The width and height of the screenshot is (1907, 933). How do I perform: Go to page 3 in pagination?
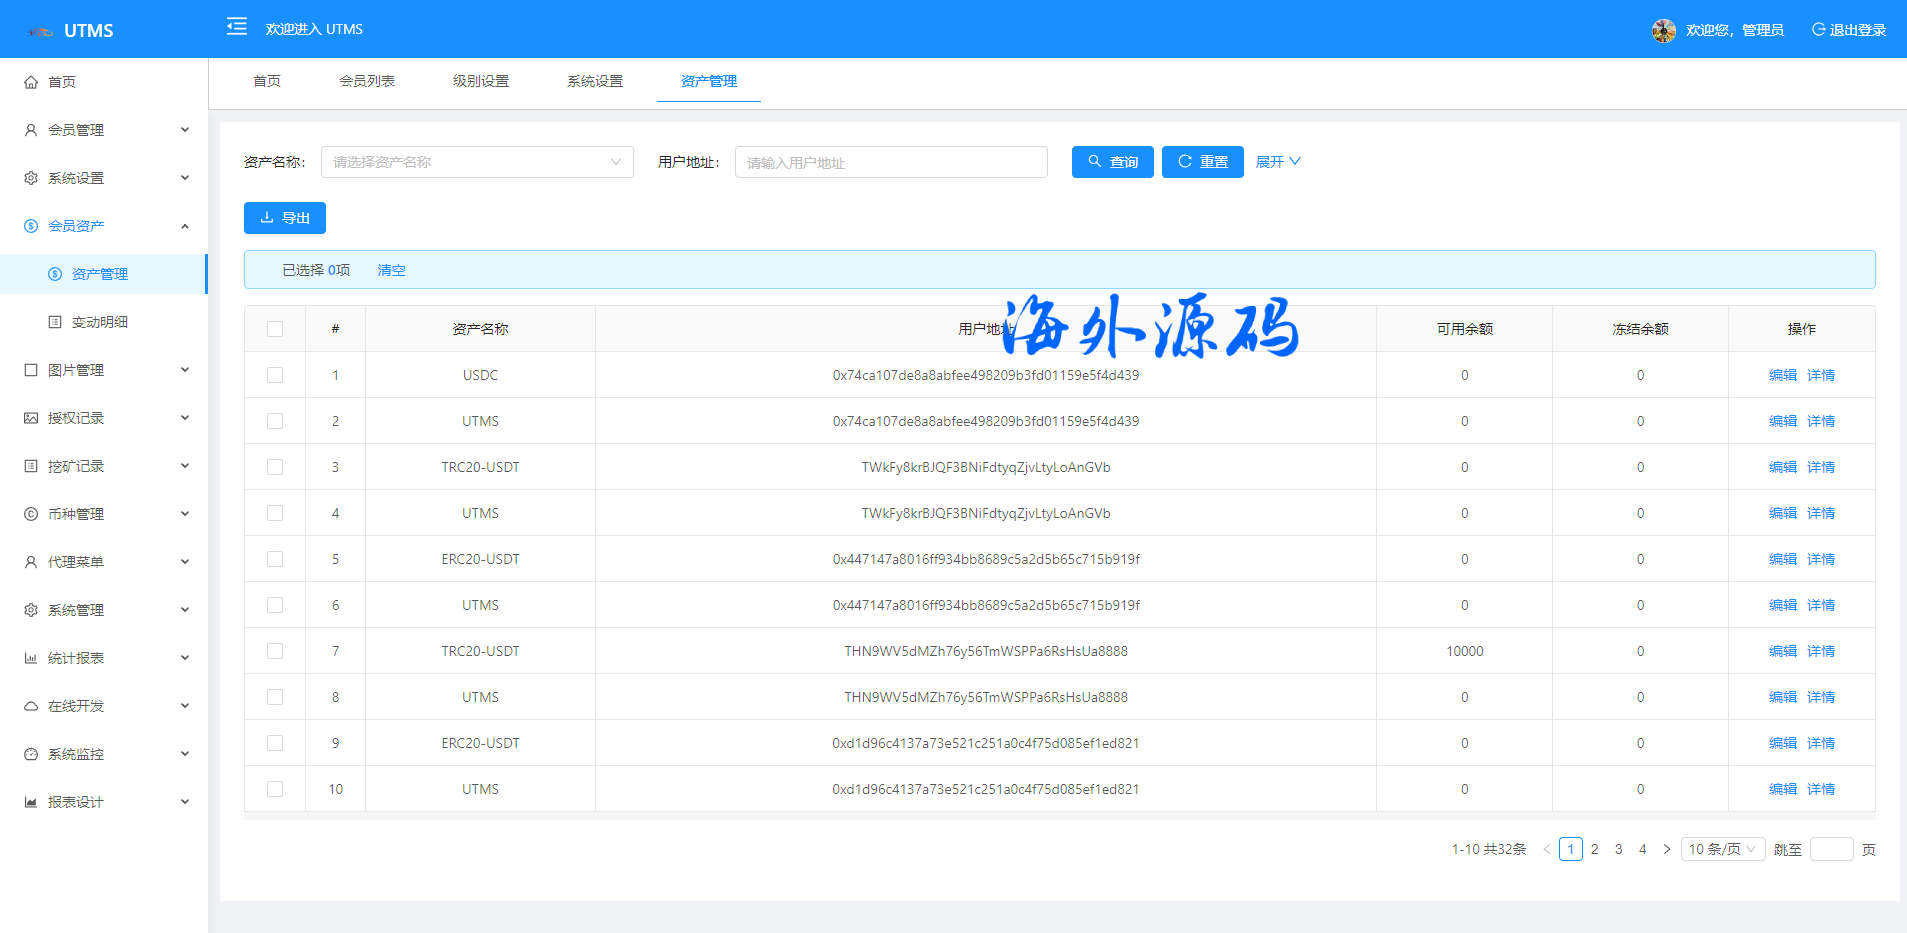pos(1618,849)
